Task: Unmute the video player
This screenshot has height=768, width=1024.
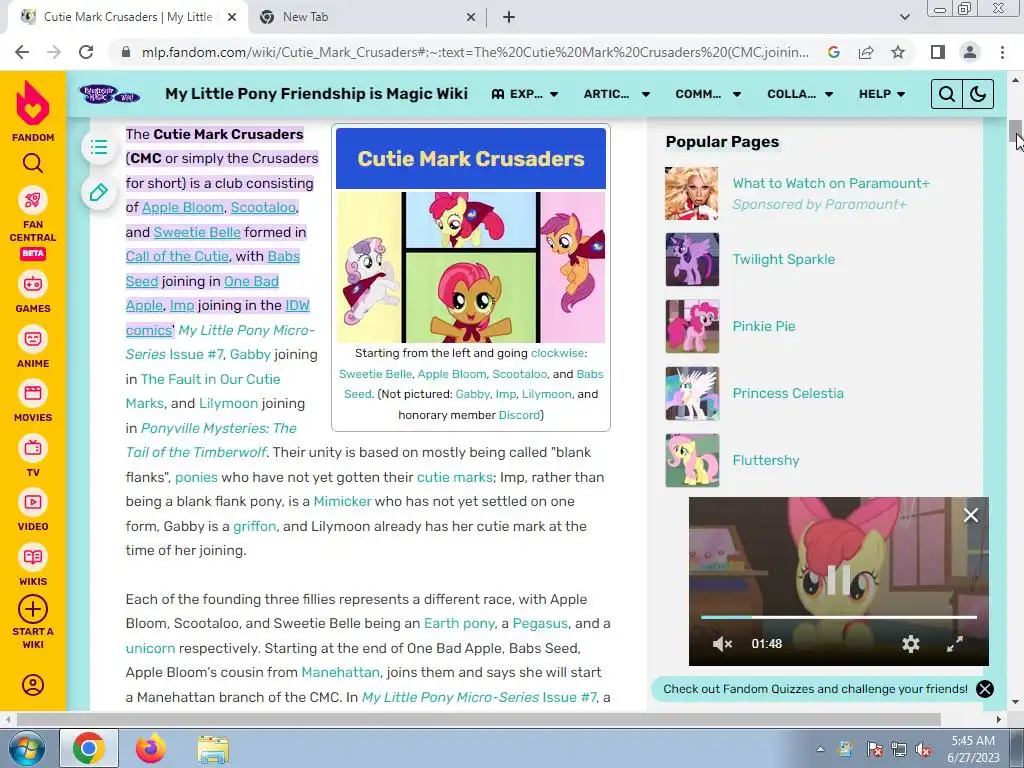Action: pyautogui.click(x=722, y=644)
